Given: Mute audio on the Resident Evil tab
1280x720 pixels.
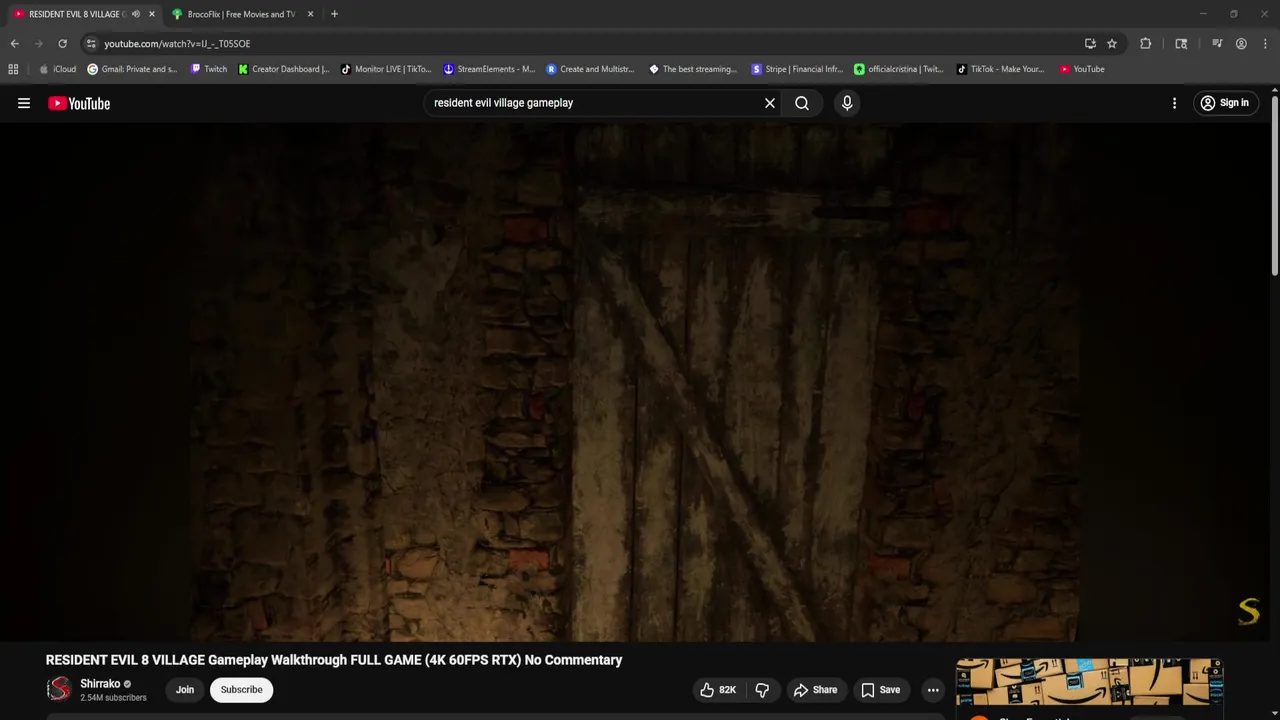Looking at the screenshot, I should click(x=136, y=14).
